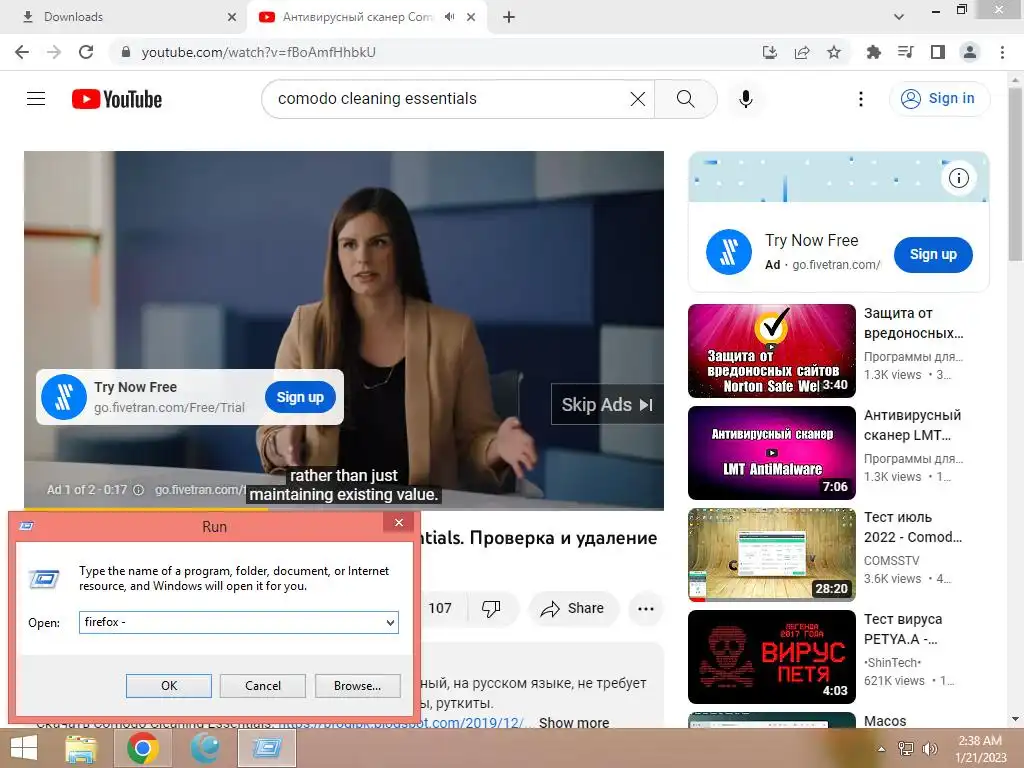Click the go.fivetran.com link in sidebar ad
The width and height of the screenshot is (1024, 768).
[x=836, y=264]
